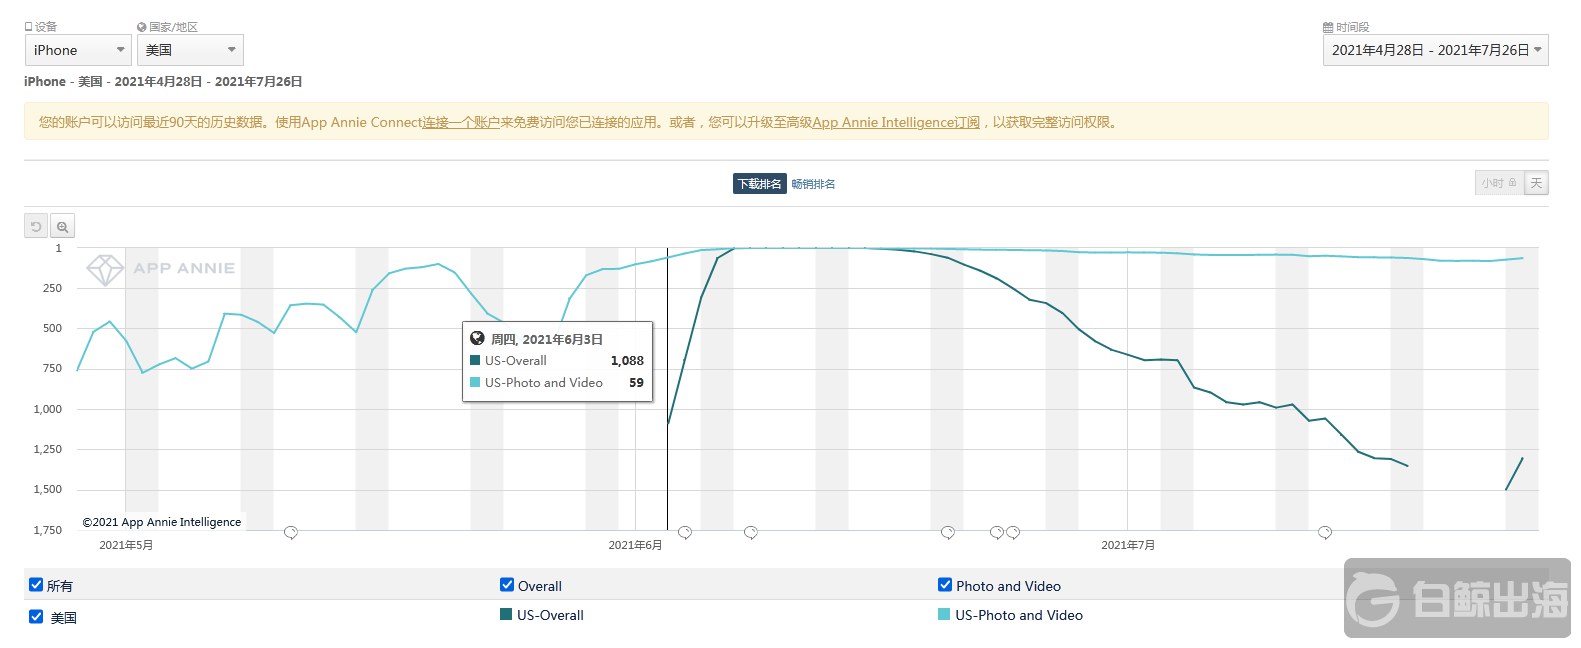Click the App Annie Intelligence订阅 link
The width and height of the screenshot is (1581, 648).
896,123
